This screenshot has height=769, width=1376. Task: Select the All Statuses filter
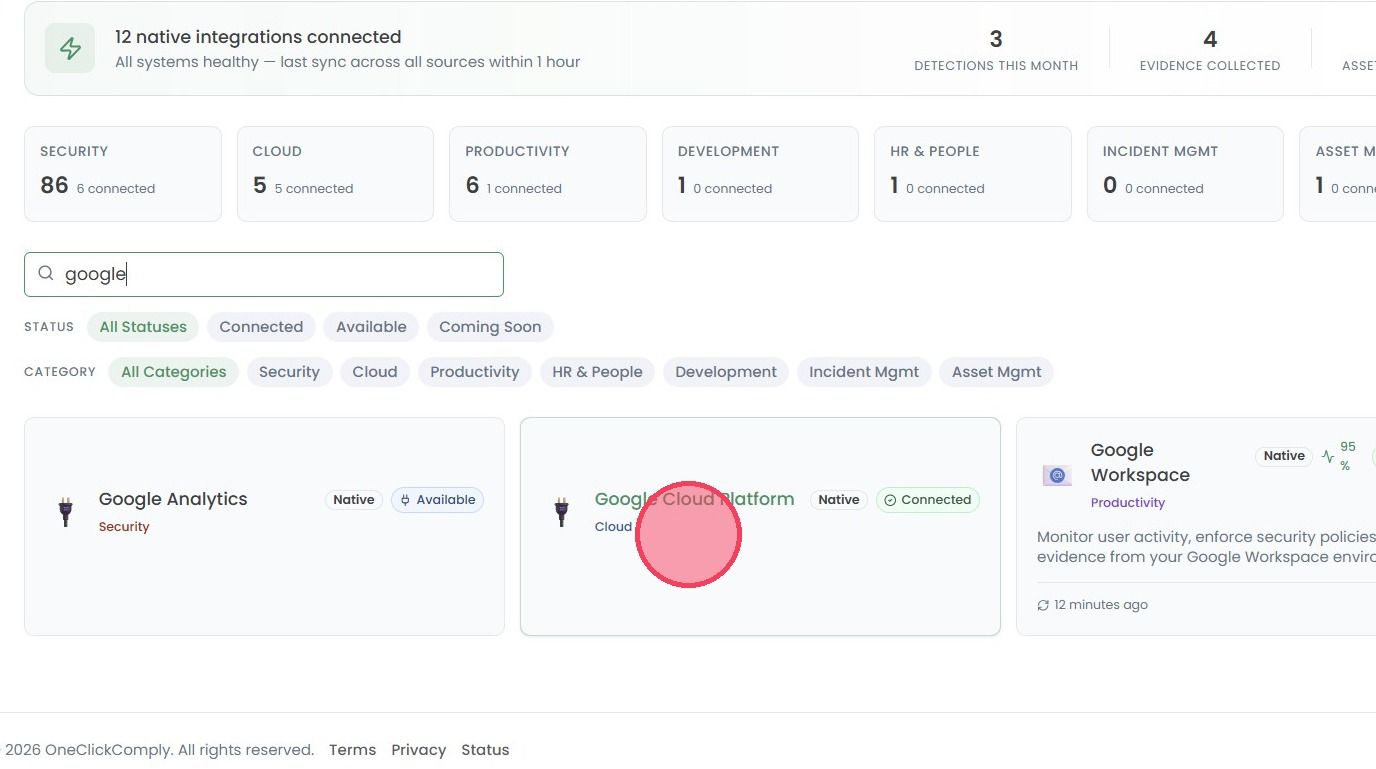coord(143,327)
